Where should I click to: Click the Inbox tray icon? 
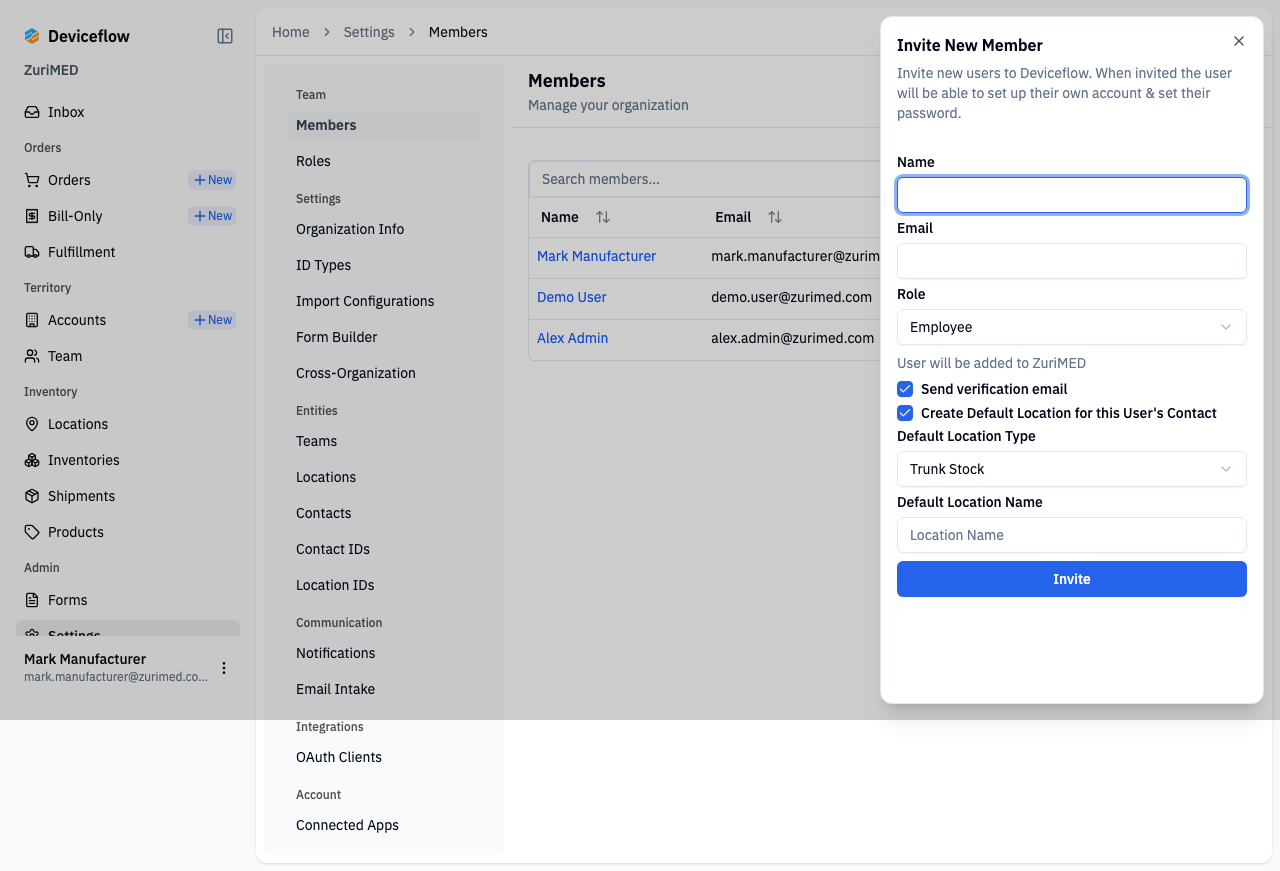tap(32, 112)
